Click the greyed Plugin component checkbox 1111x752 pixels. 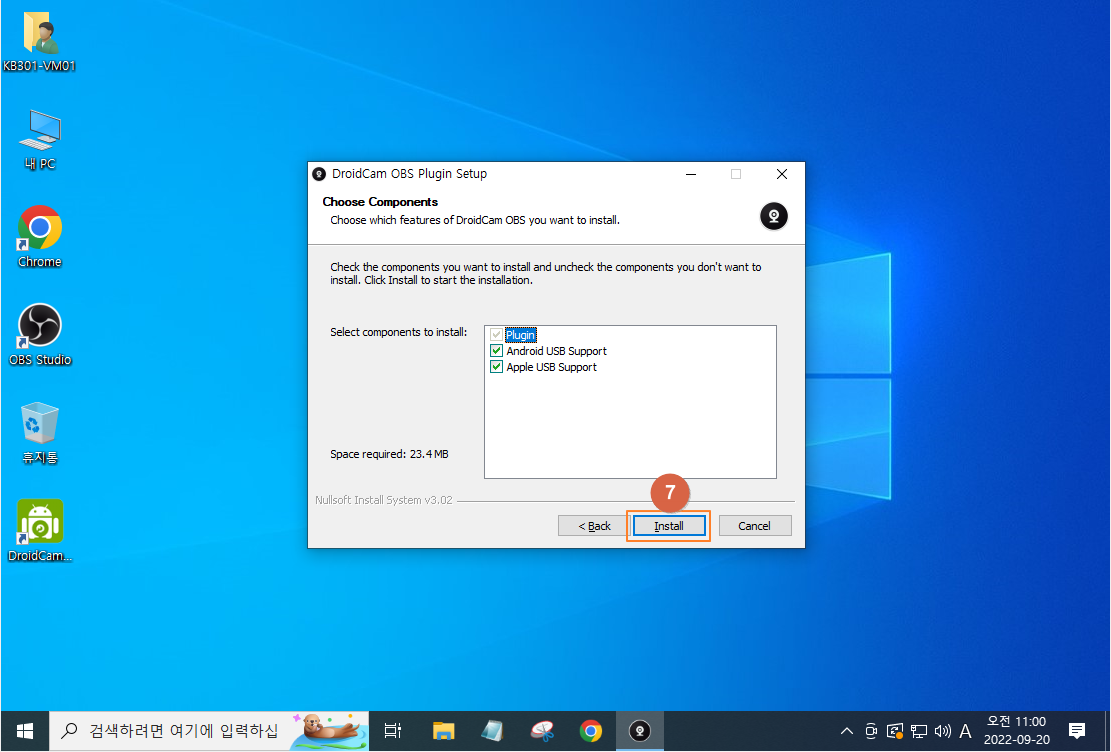coord(497,335)
